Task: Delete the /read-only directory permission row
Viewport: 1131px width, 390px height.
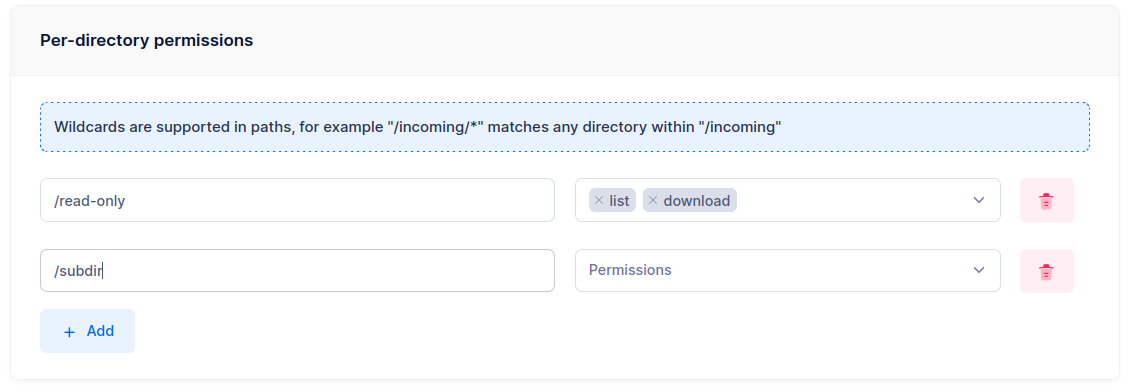Action: click(x=1047, y=200)
